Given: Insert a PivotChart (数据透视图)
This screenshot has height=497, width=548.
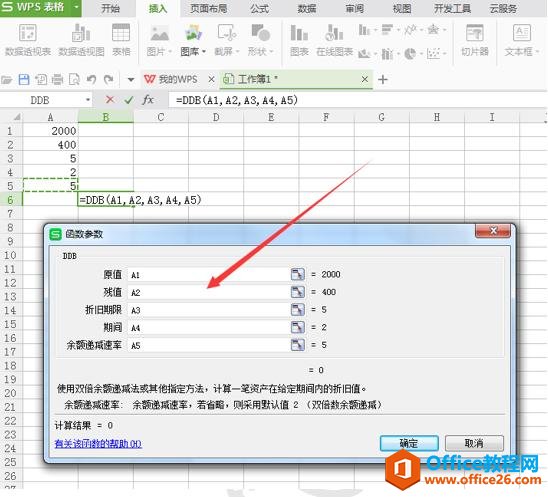Looking at the screenshot, I should [81, 40].
